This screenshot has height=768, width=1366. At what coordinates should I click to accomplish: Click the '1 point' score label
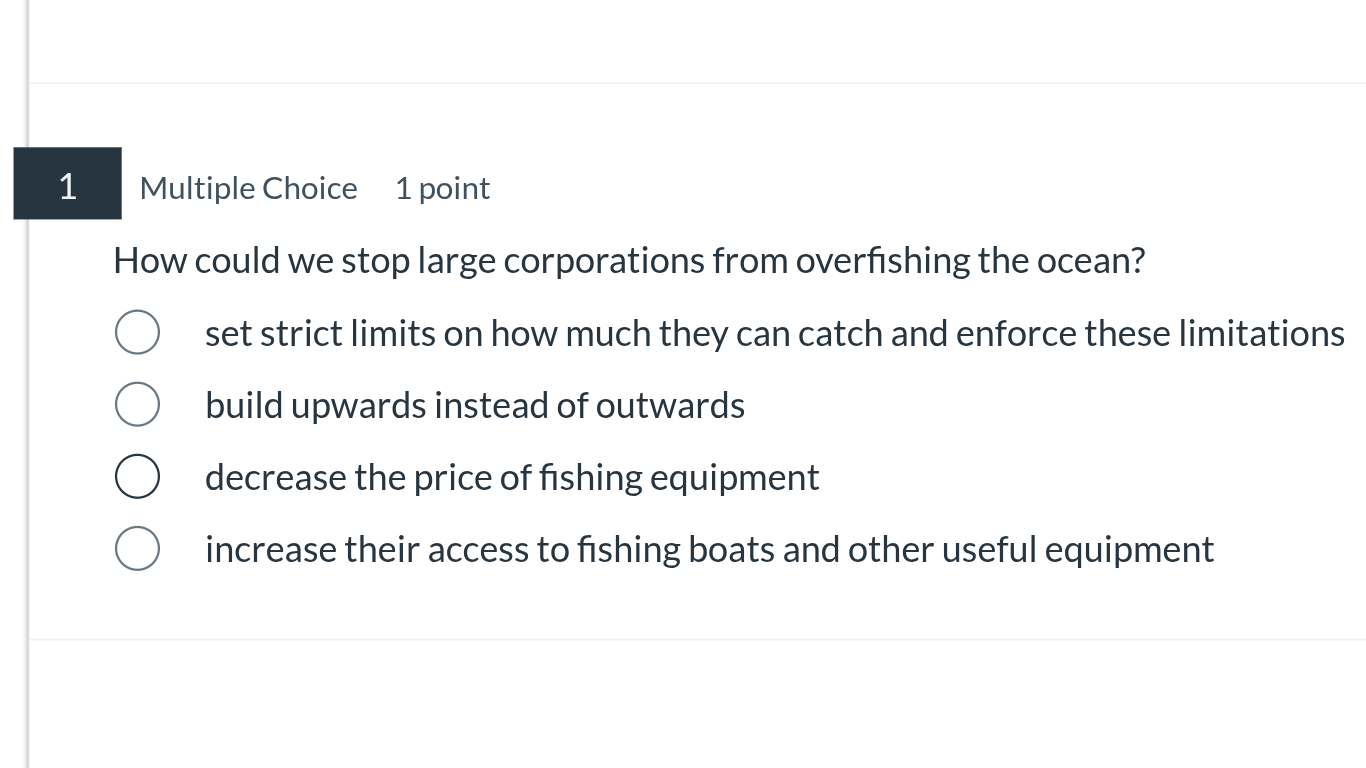[x=442, y=188]
